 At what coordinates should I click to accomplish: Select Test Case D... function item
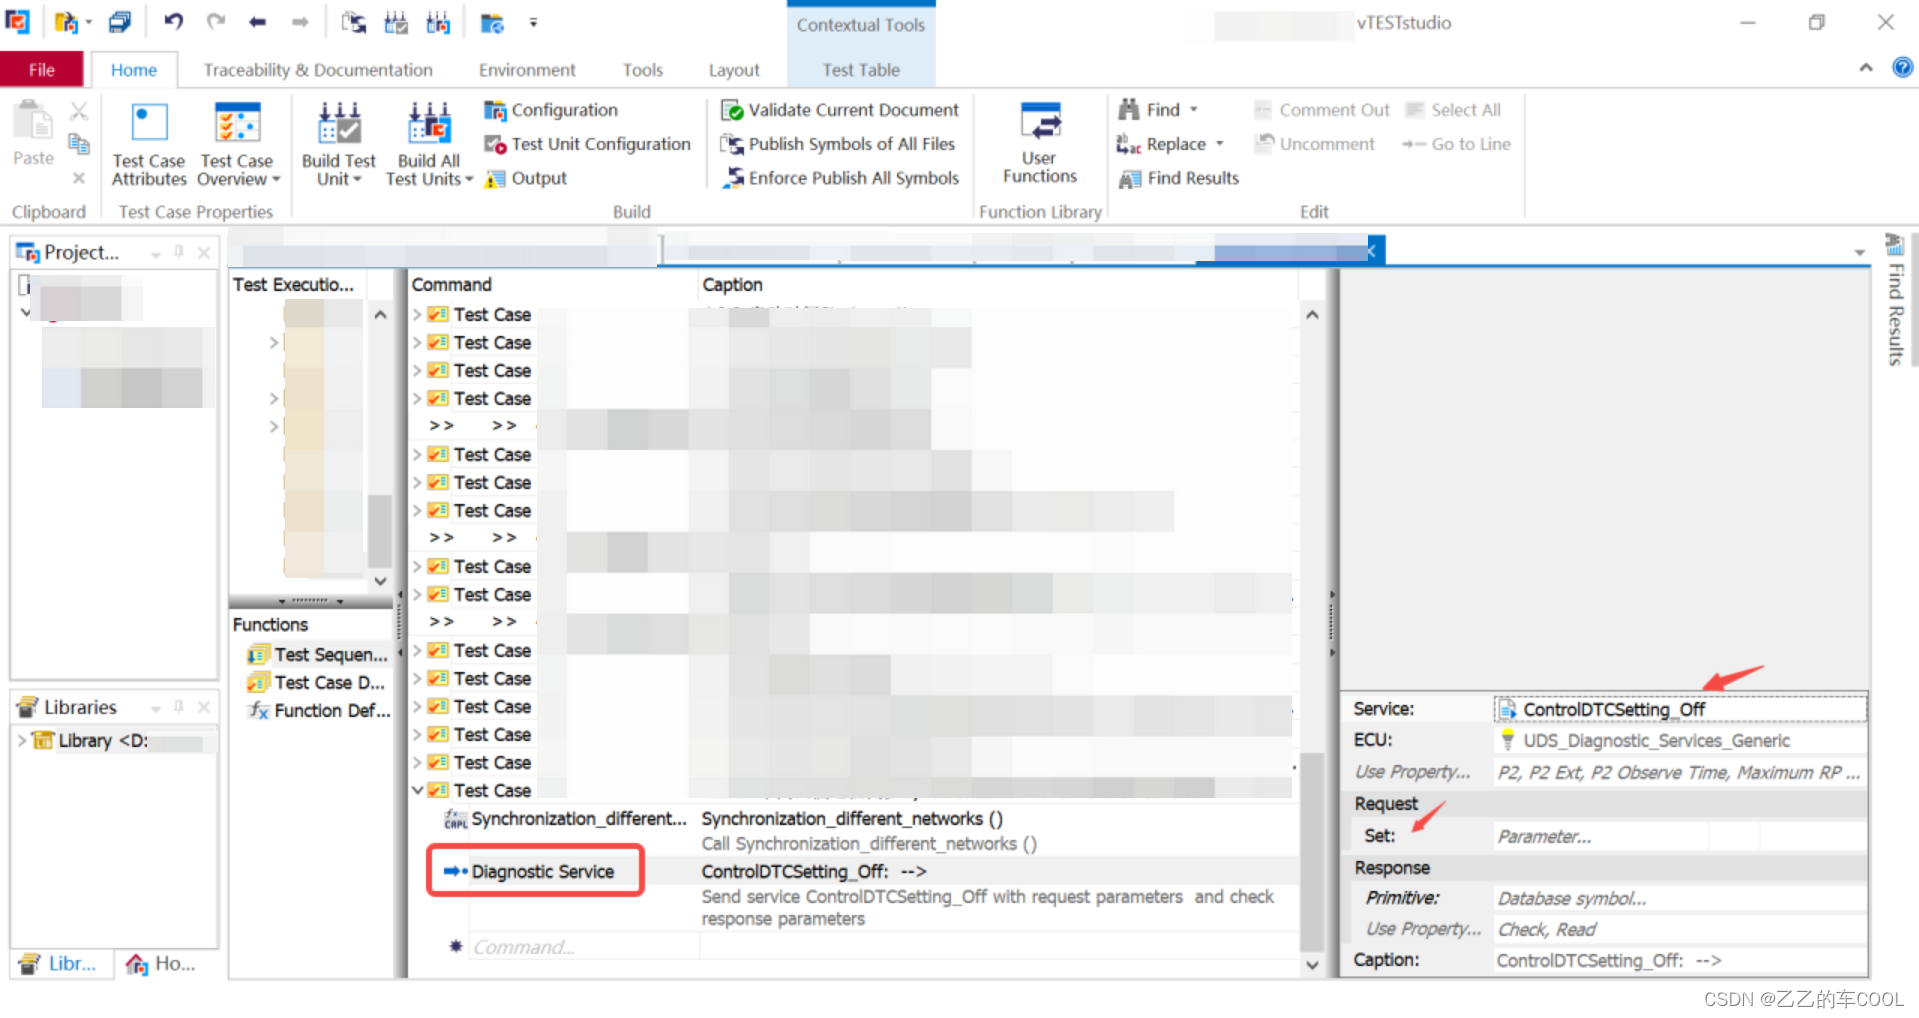pyautogui.click(x=316, y=682)
